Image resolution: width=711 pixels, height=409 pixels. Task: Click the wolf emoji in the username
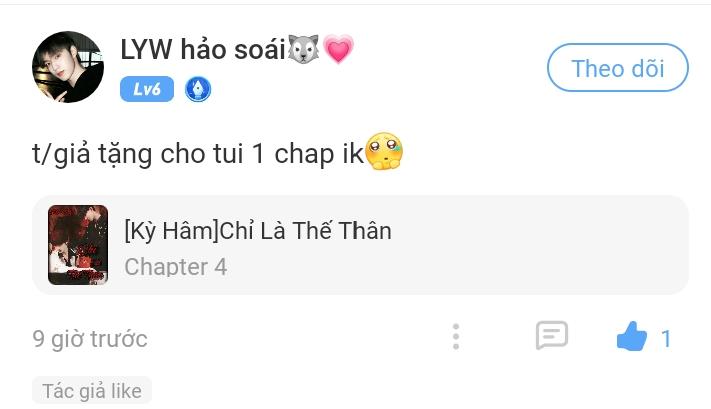coord(303,49)
